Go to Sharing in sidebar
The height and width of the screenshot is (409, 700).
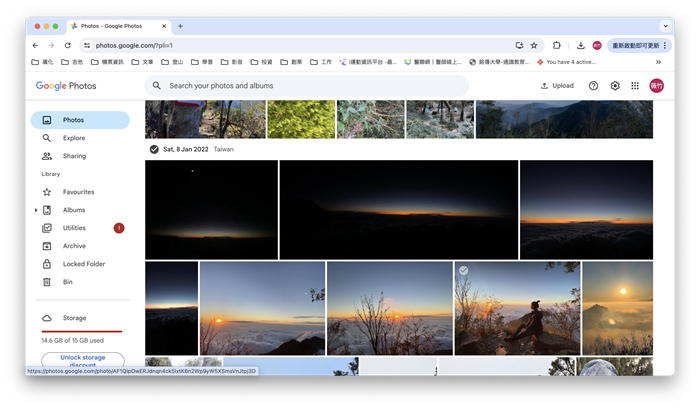coord(74,156)
